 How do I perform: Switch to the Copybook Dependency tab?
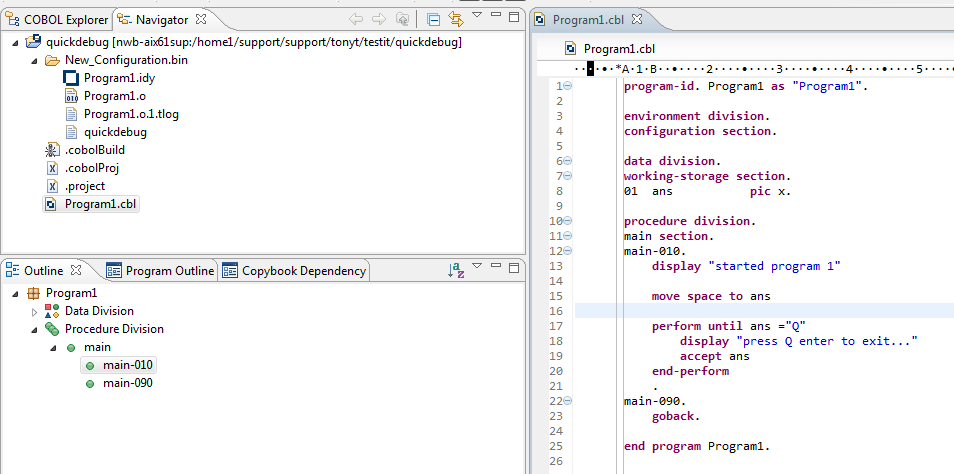tap(295, 271)
